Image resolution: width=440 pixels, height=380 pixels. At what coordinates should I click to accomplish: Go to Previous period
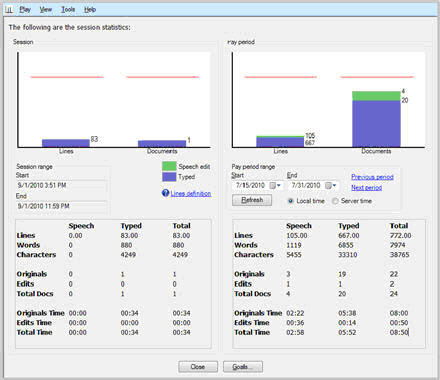point(372,177)
